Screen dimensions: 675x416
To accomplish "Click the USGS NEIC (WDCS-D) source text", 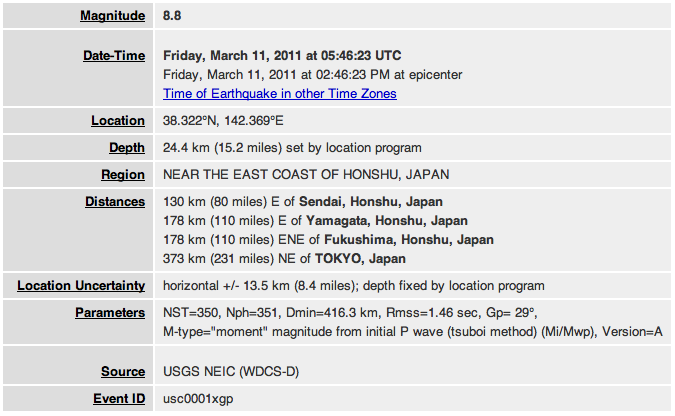I will (231, 371).
